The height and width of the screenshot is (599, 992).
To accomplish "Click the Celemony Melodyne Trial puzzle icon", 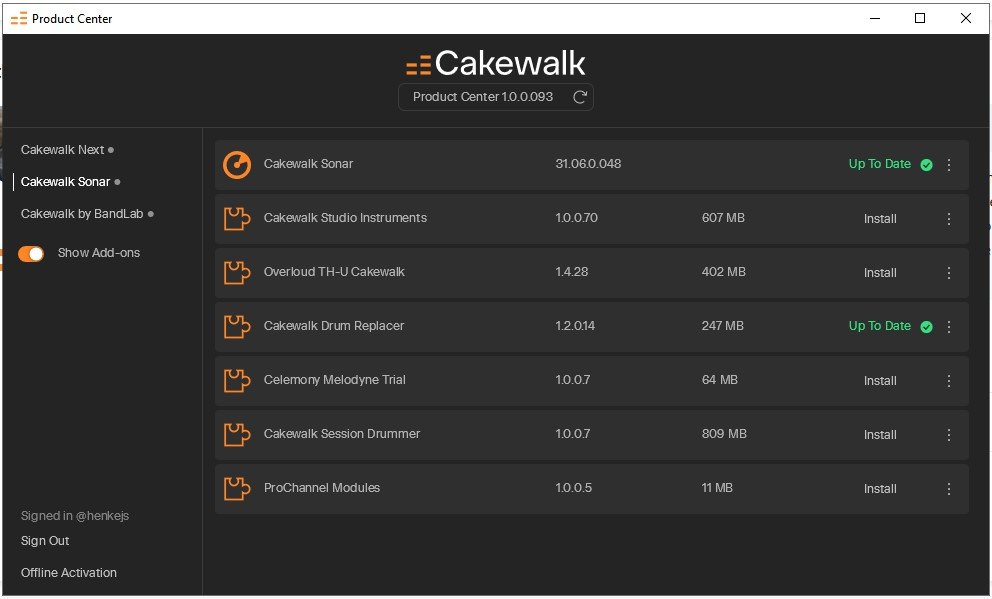I will [x=237, y=381].
